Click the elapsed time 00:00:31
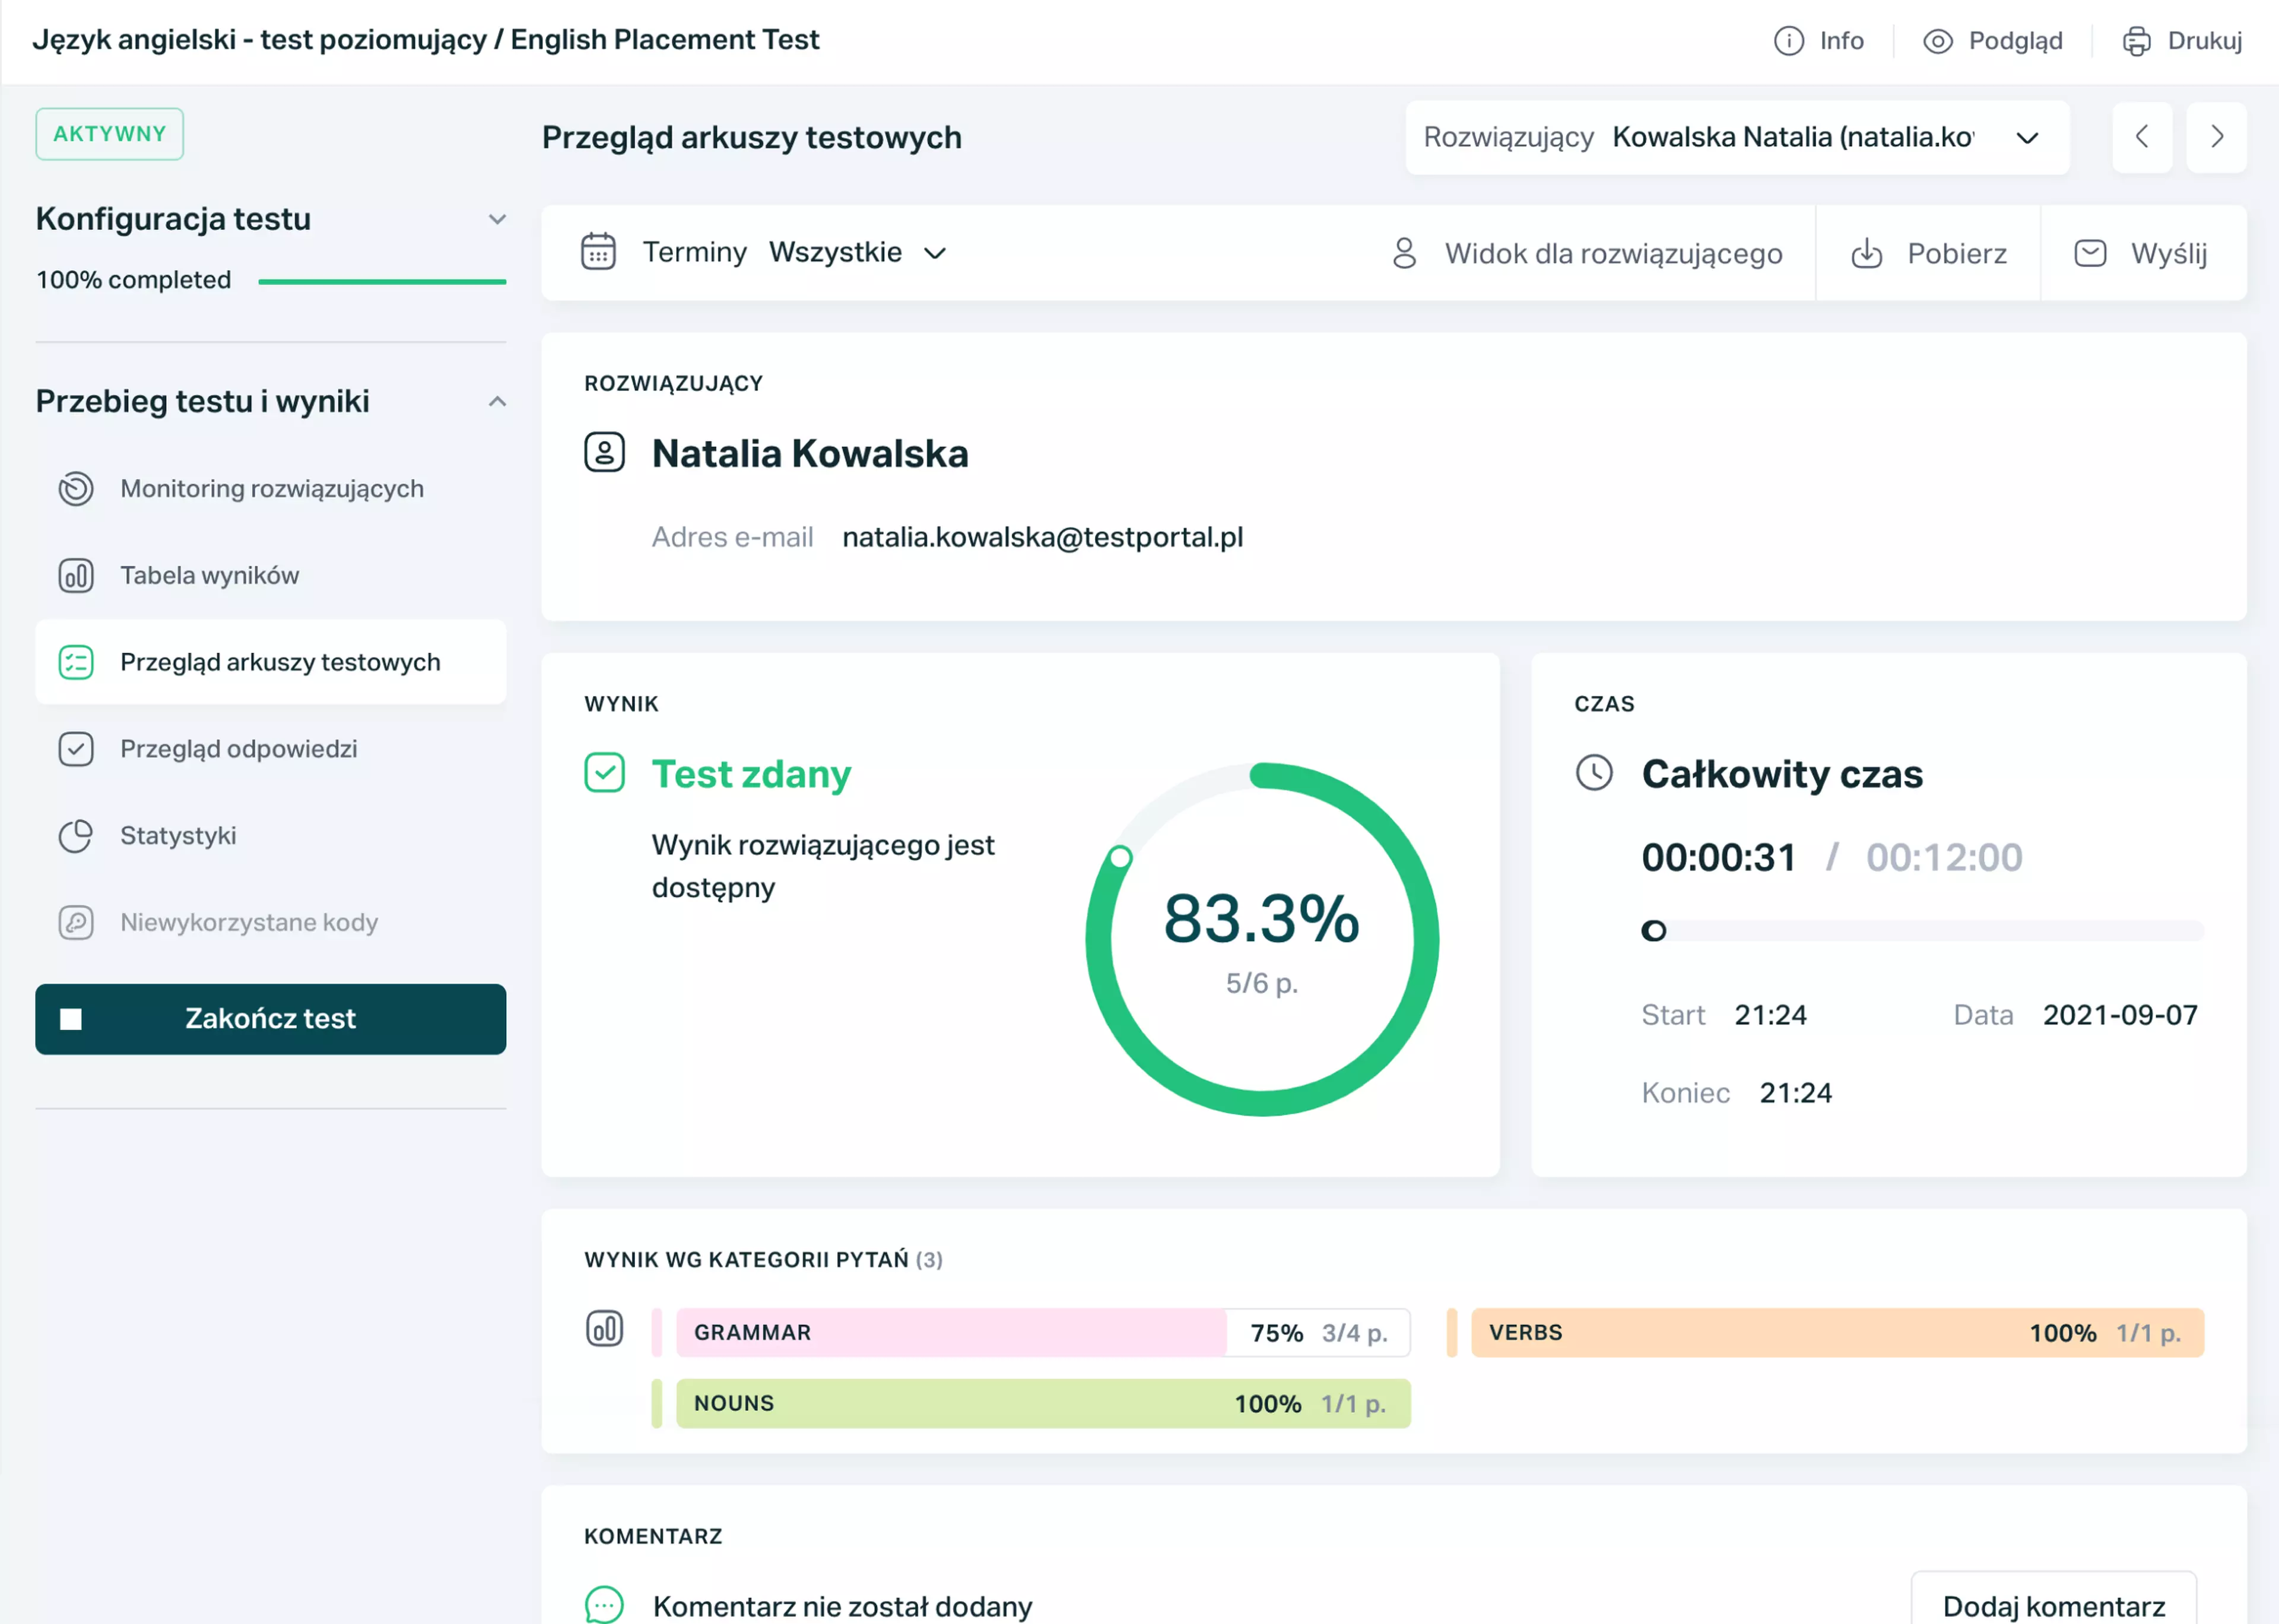Screen dimensions: 2279x1624 [x=1719, y=858]
